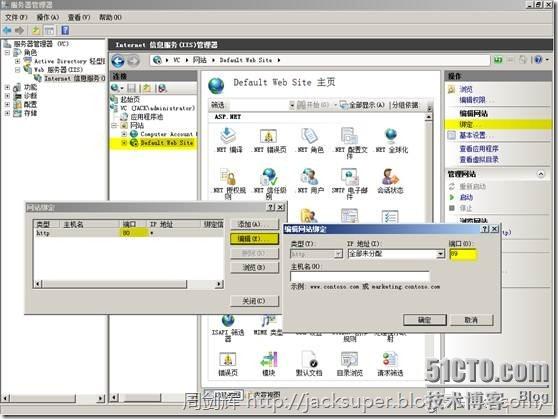Click 关闭(C) button in 网站绑定 dialog

point(254,301)
